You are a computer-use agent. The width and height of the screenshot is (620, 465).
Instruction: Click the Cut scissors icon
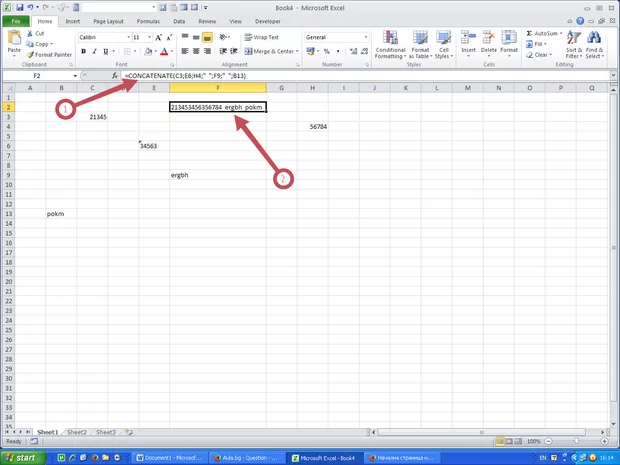point(30,34)
